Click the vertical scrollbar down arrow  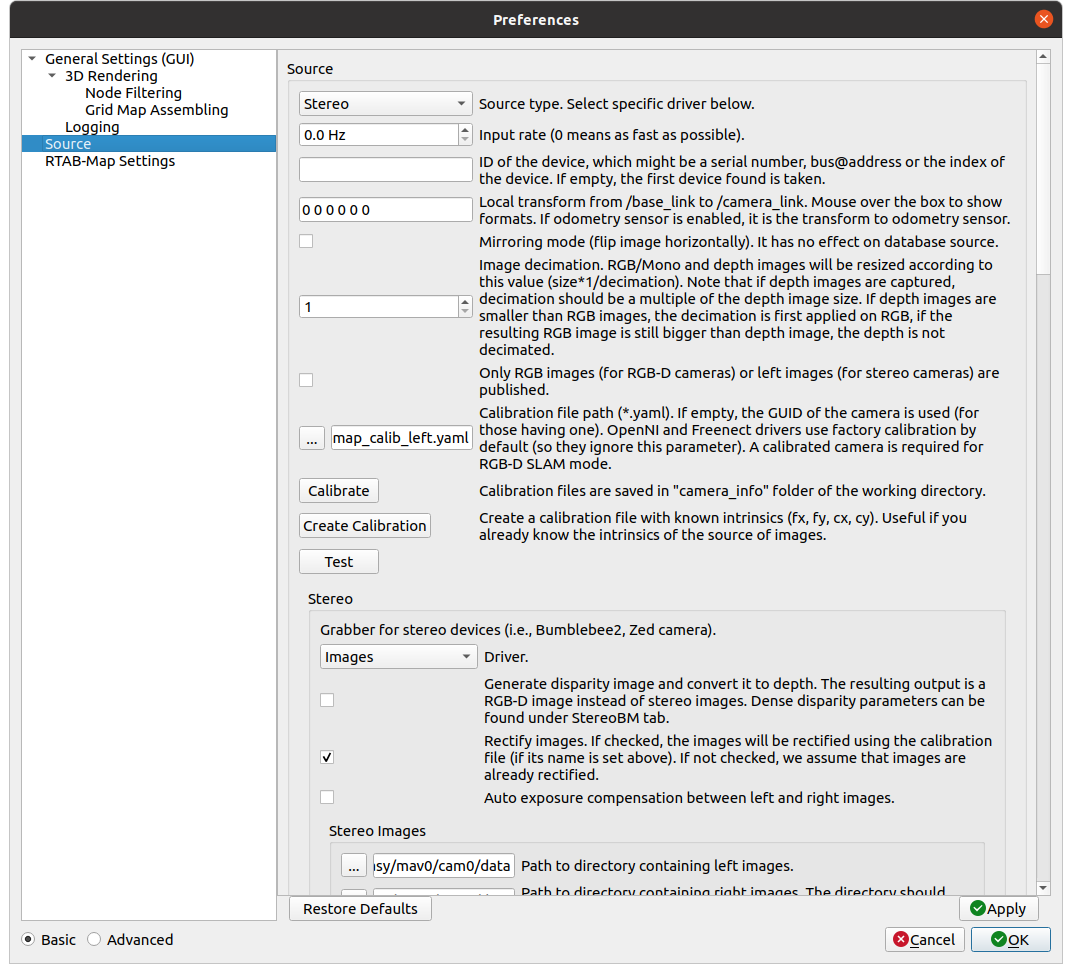(1043, 887)
